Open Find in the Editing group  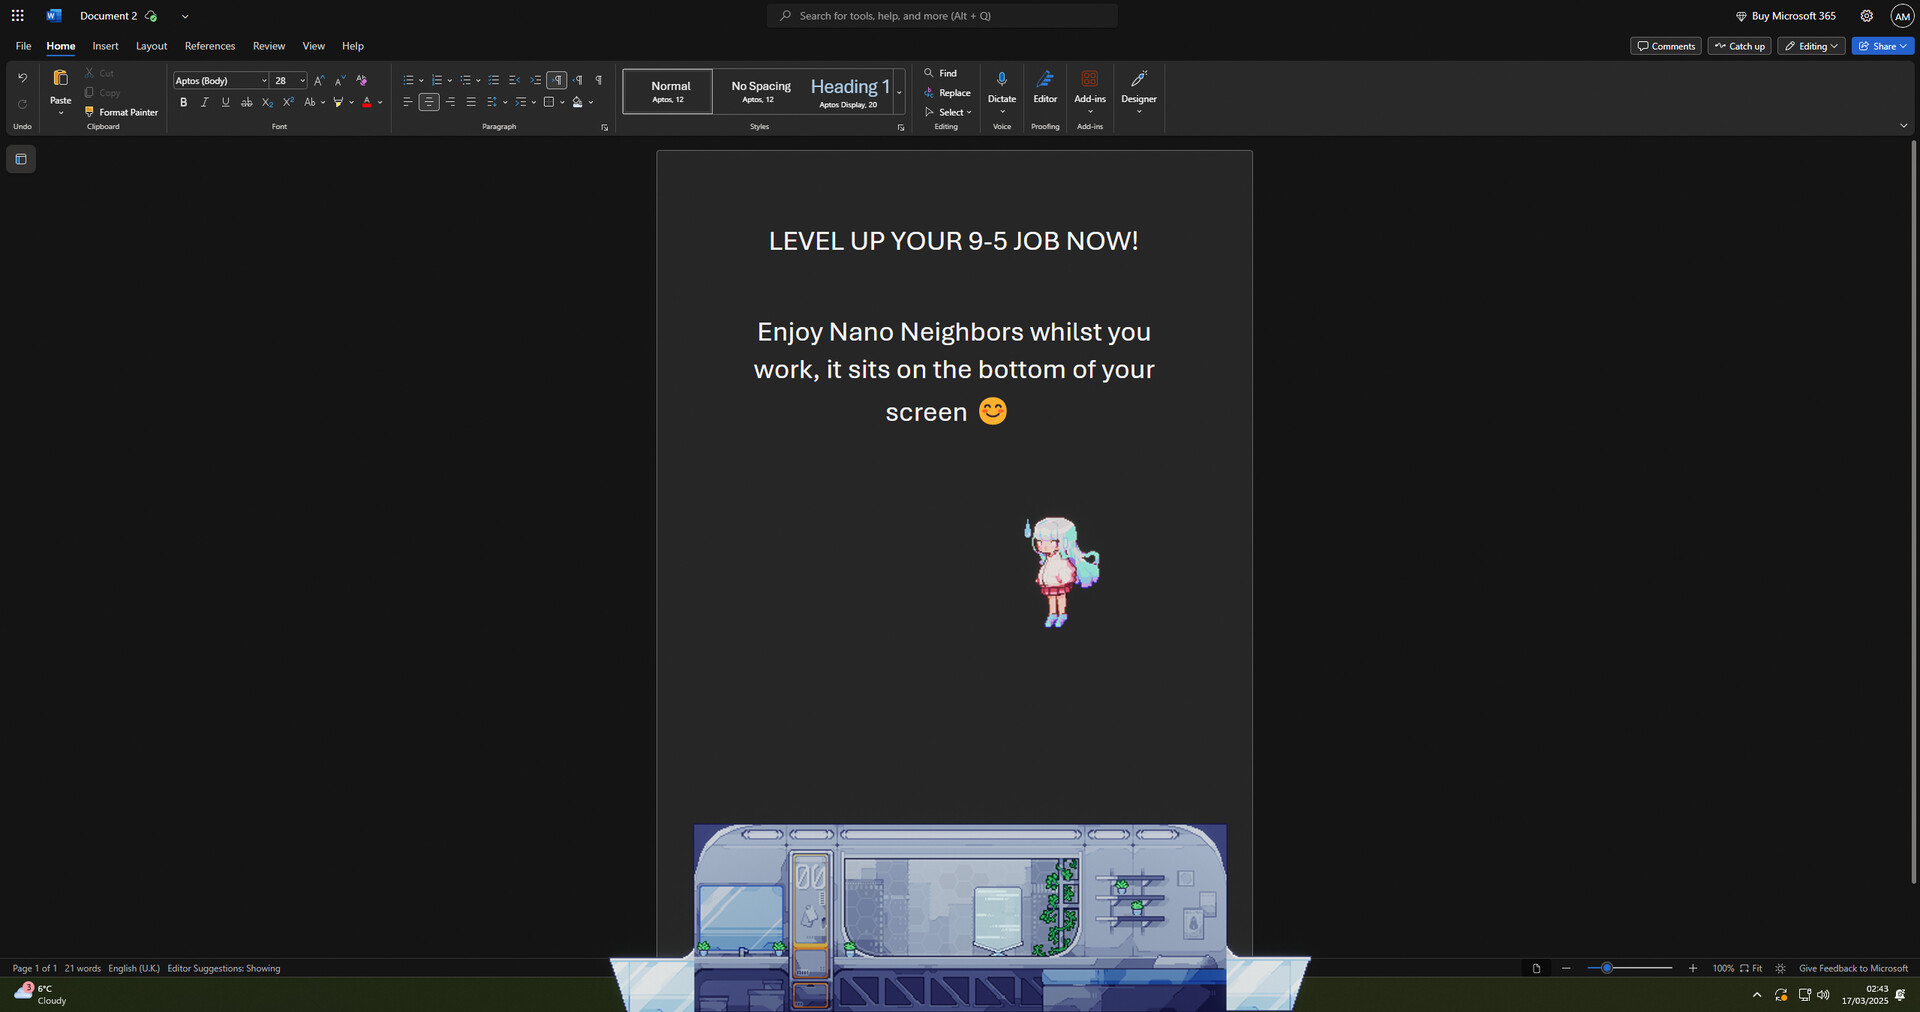[940, 73]
